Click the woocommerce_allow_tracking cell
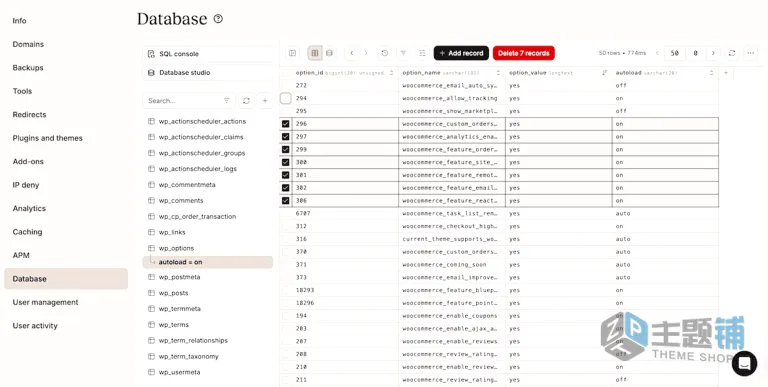This screenshot has width=768, height=387. point(452,98)
